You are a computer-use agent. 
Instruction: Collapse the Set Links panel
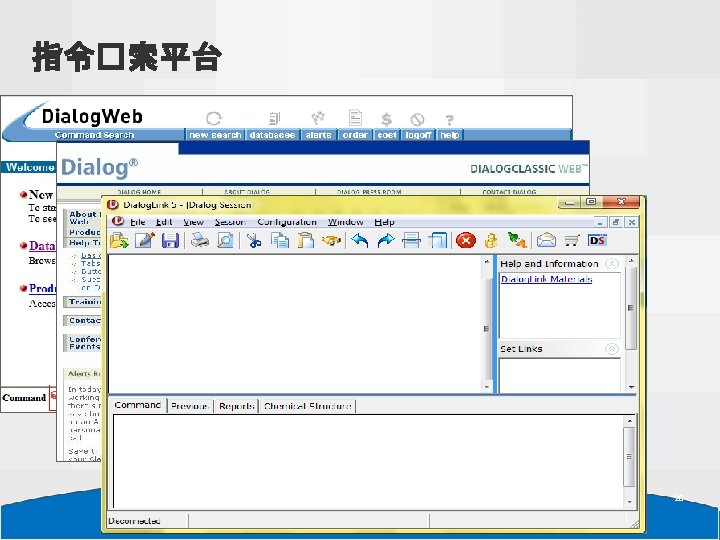pyautogui.click(x=612, y=349)
